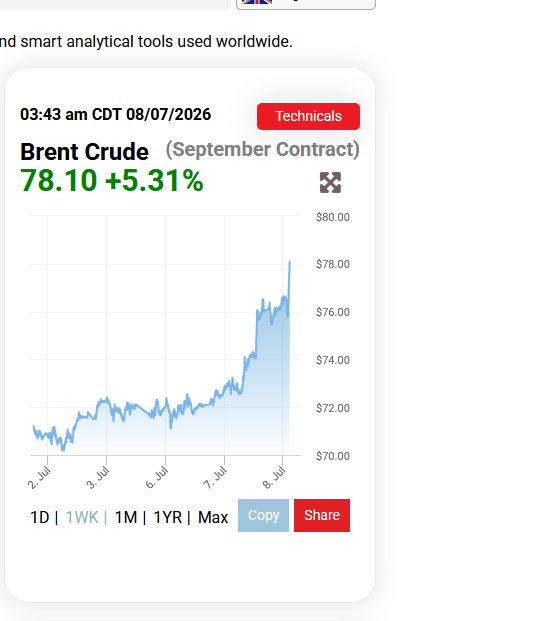
Task: Click the 6. Jul date tick
Action: (x=157, y=477)
